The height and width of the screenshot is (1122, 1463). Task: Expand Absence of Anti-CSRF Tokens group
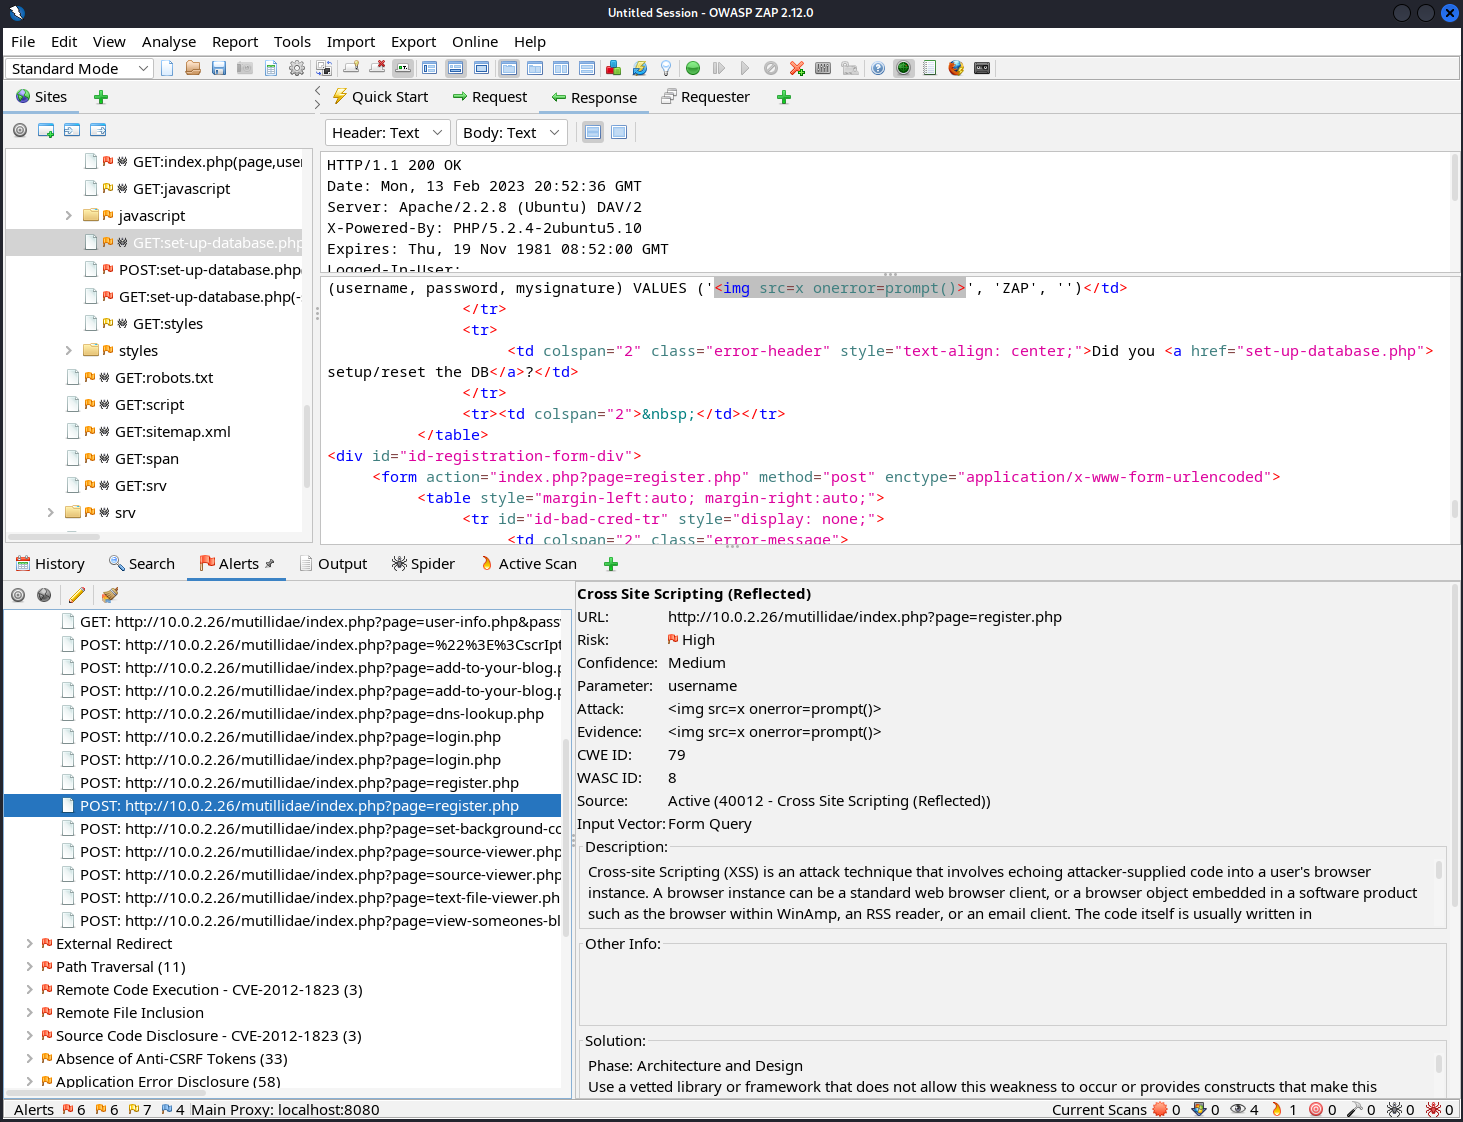(29, 1058)
